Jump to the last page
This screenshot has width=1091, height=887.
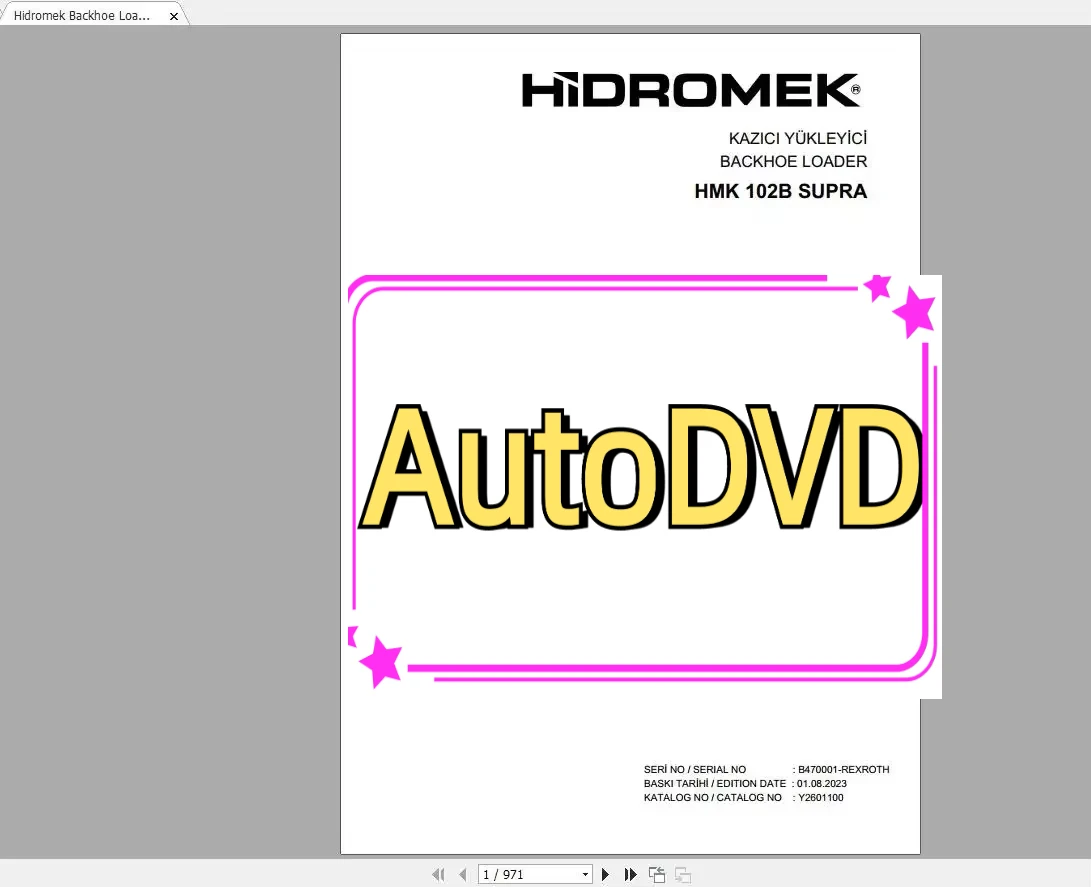(x=630, y=874)
